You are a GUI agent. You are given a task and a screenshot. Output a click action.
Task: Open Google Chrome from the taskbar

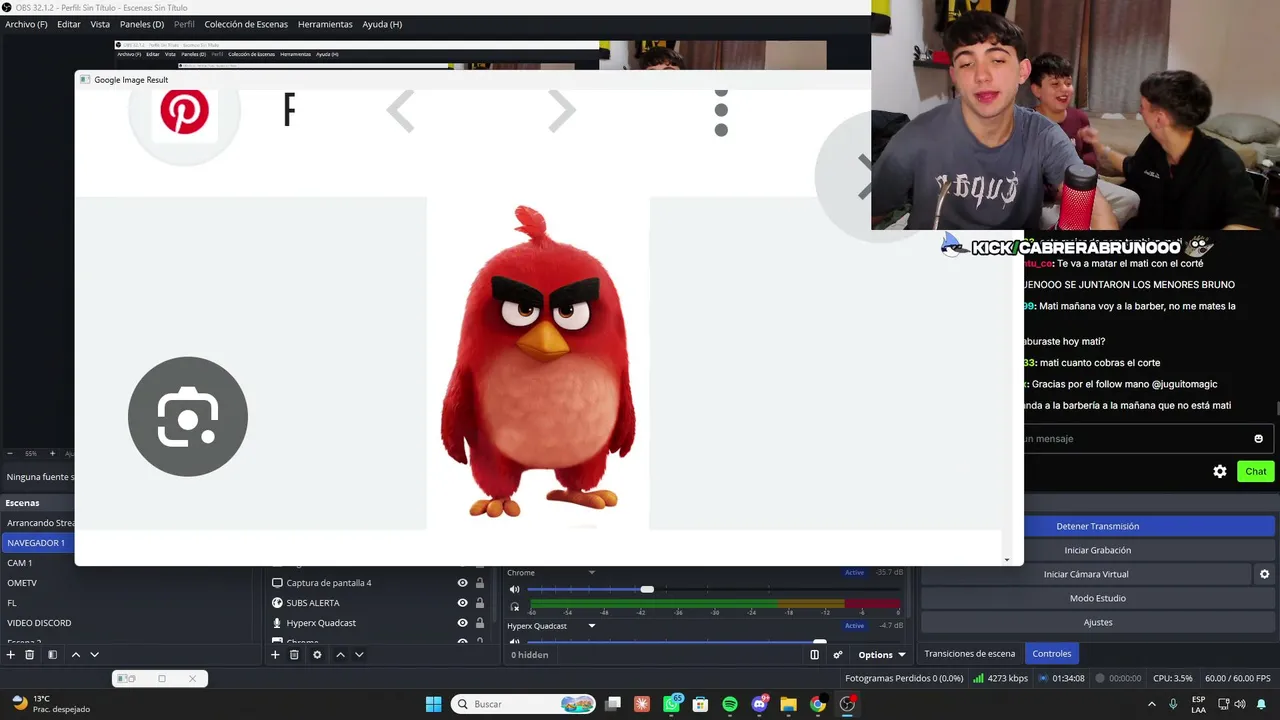pyautogui.click(x=818, y=704)
